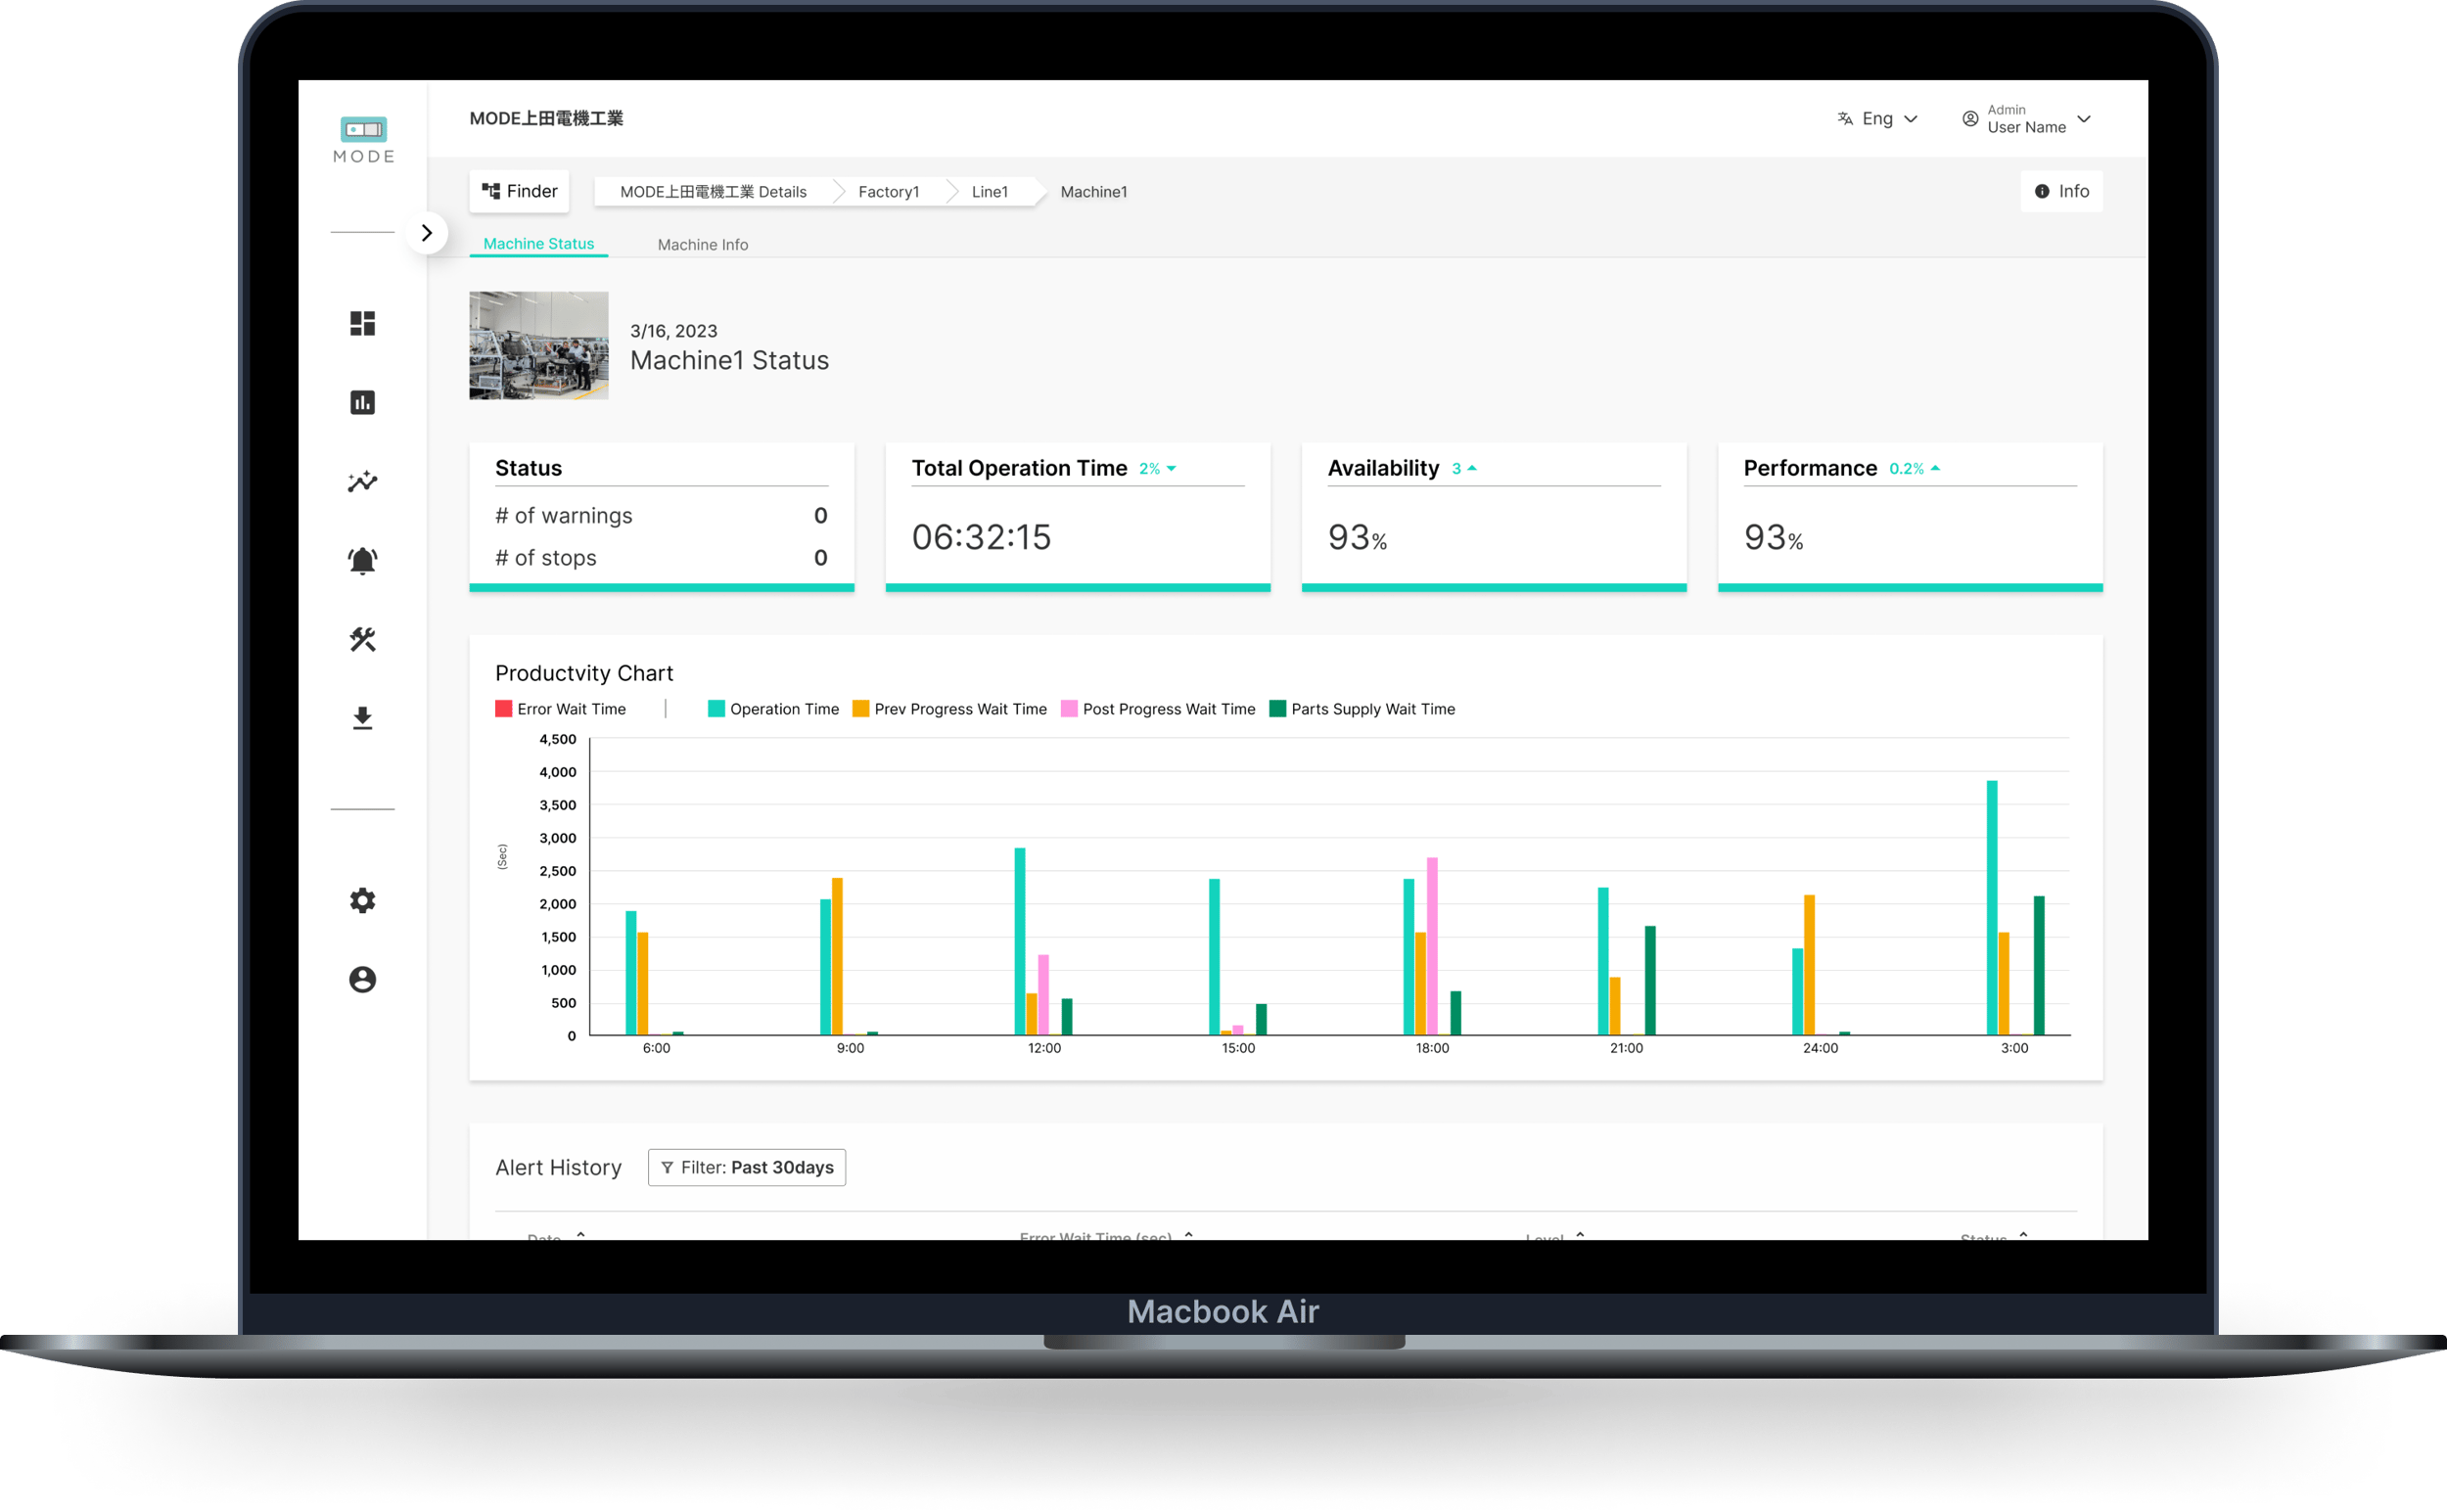
Task: Click the download icon in the sidebar
Action: (362, 717)
